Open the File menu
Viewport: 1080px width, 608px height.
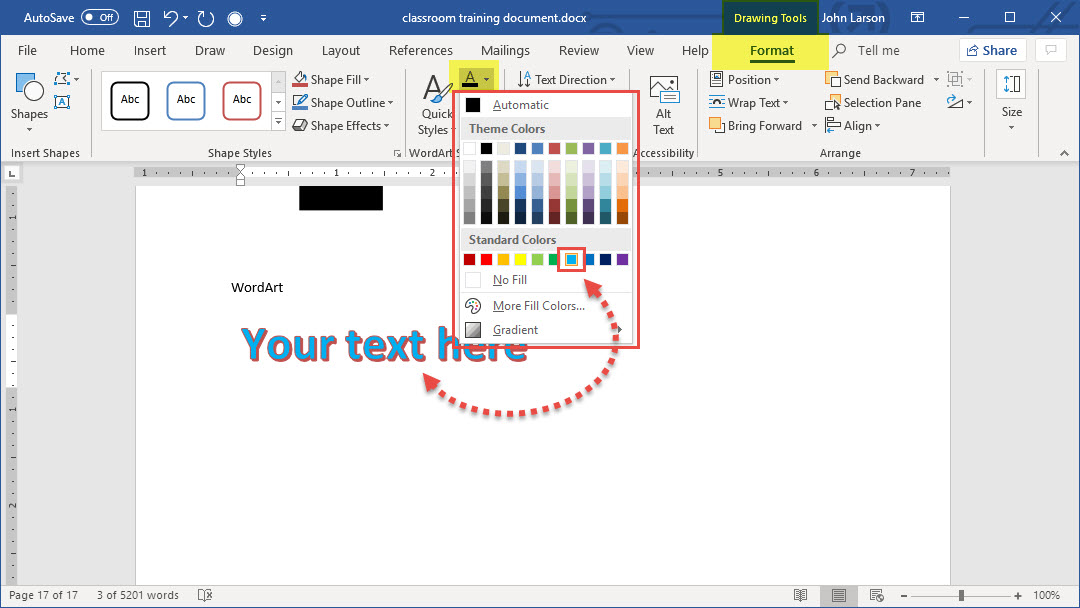[x=27, y=51]
